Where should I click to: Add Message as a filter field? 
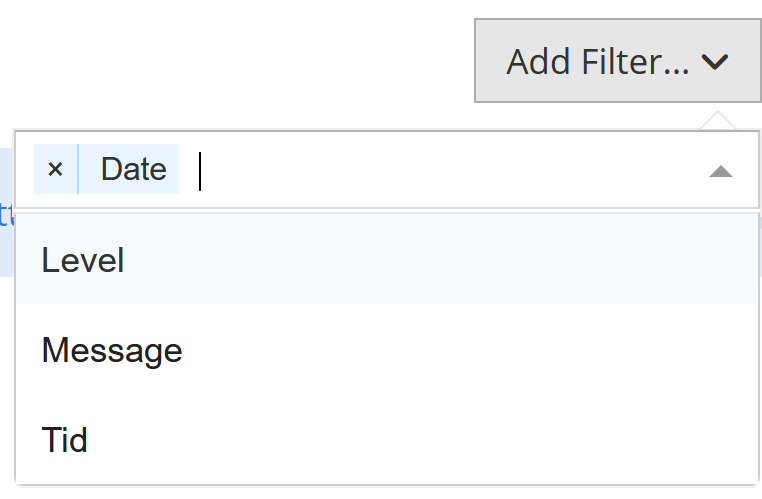(x=112, y=350)
